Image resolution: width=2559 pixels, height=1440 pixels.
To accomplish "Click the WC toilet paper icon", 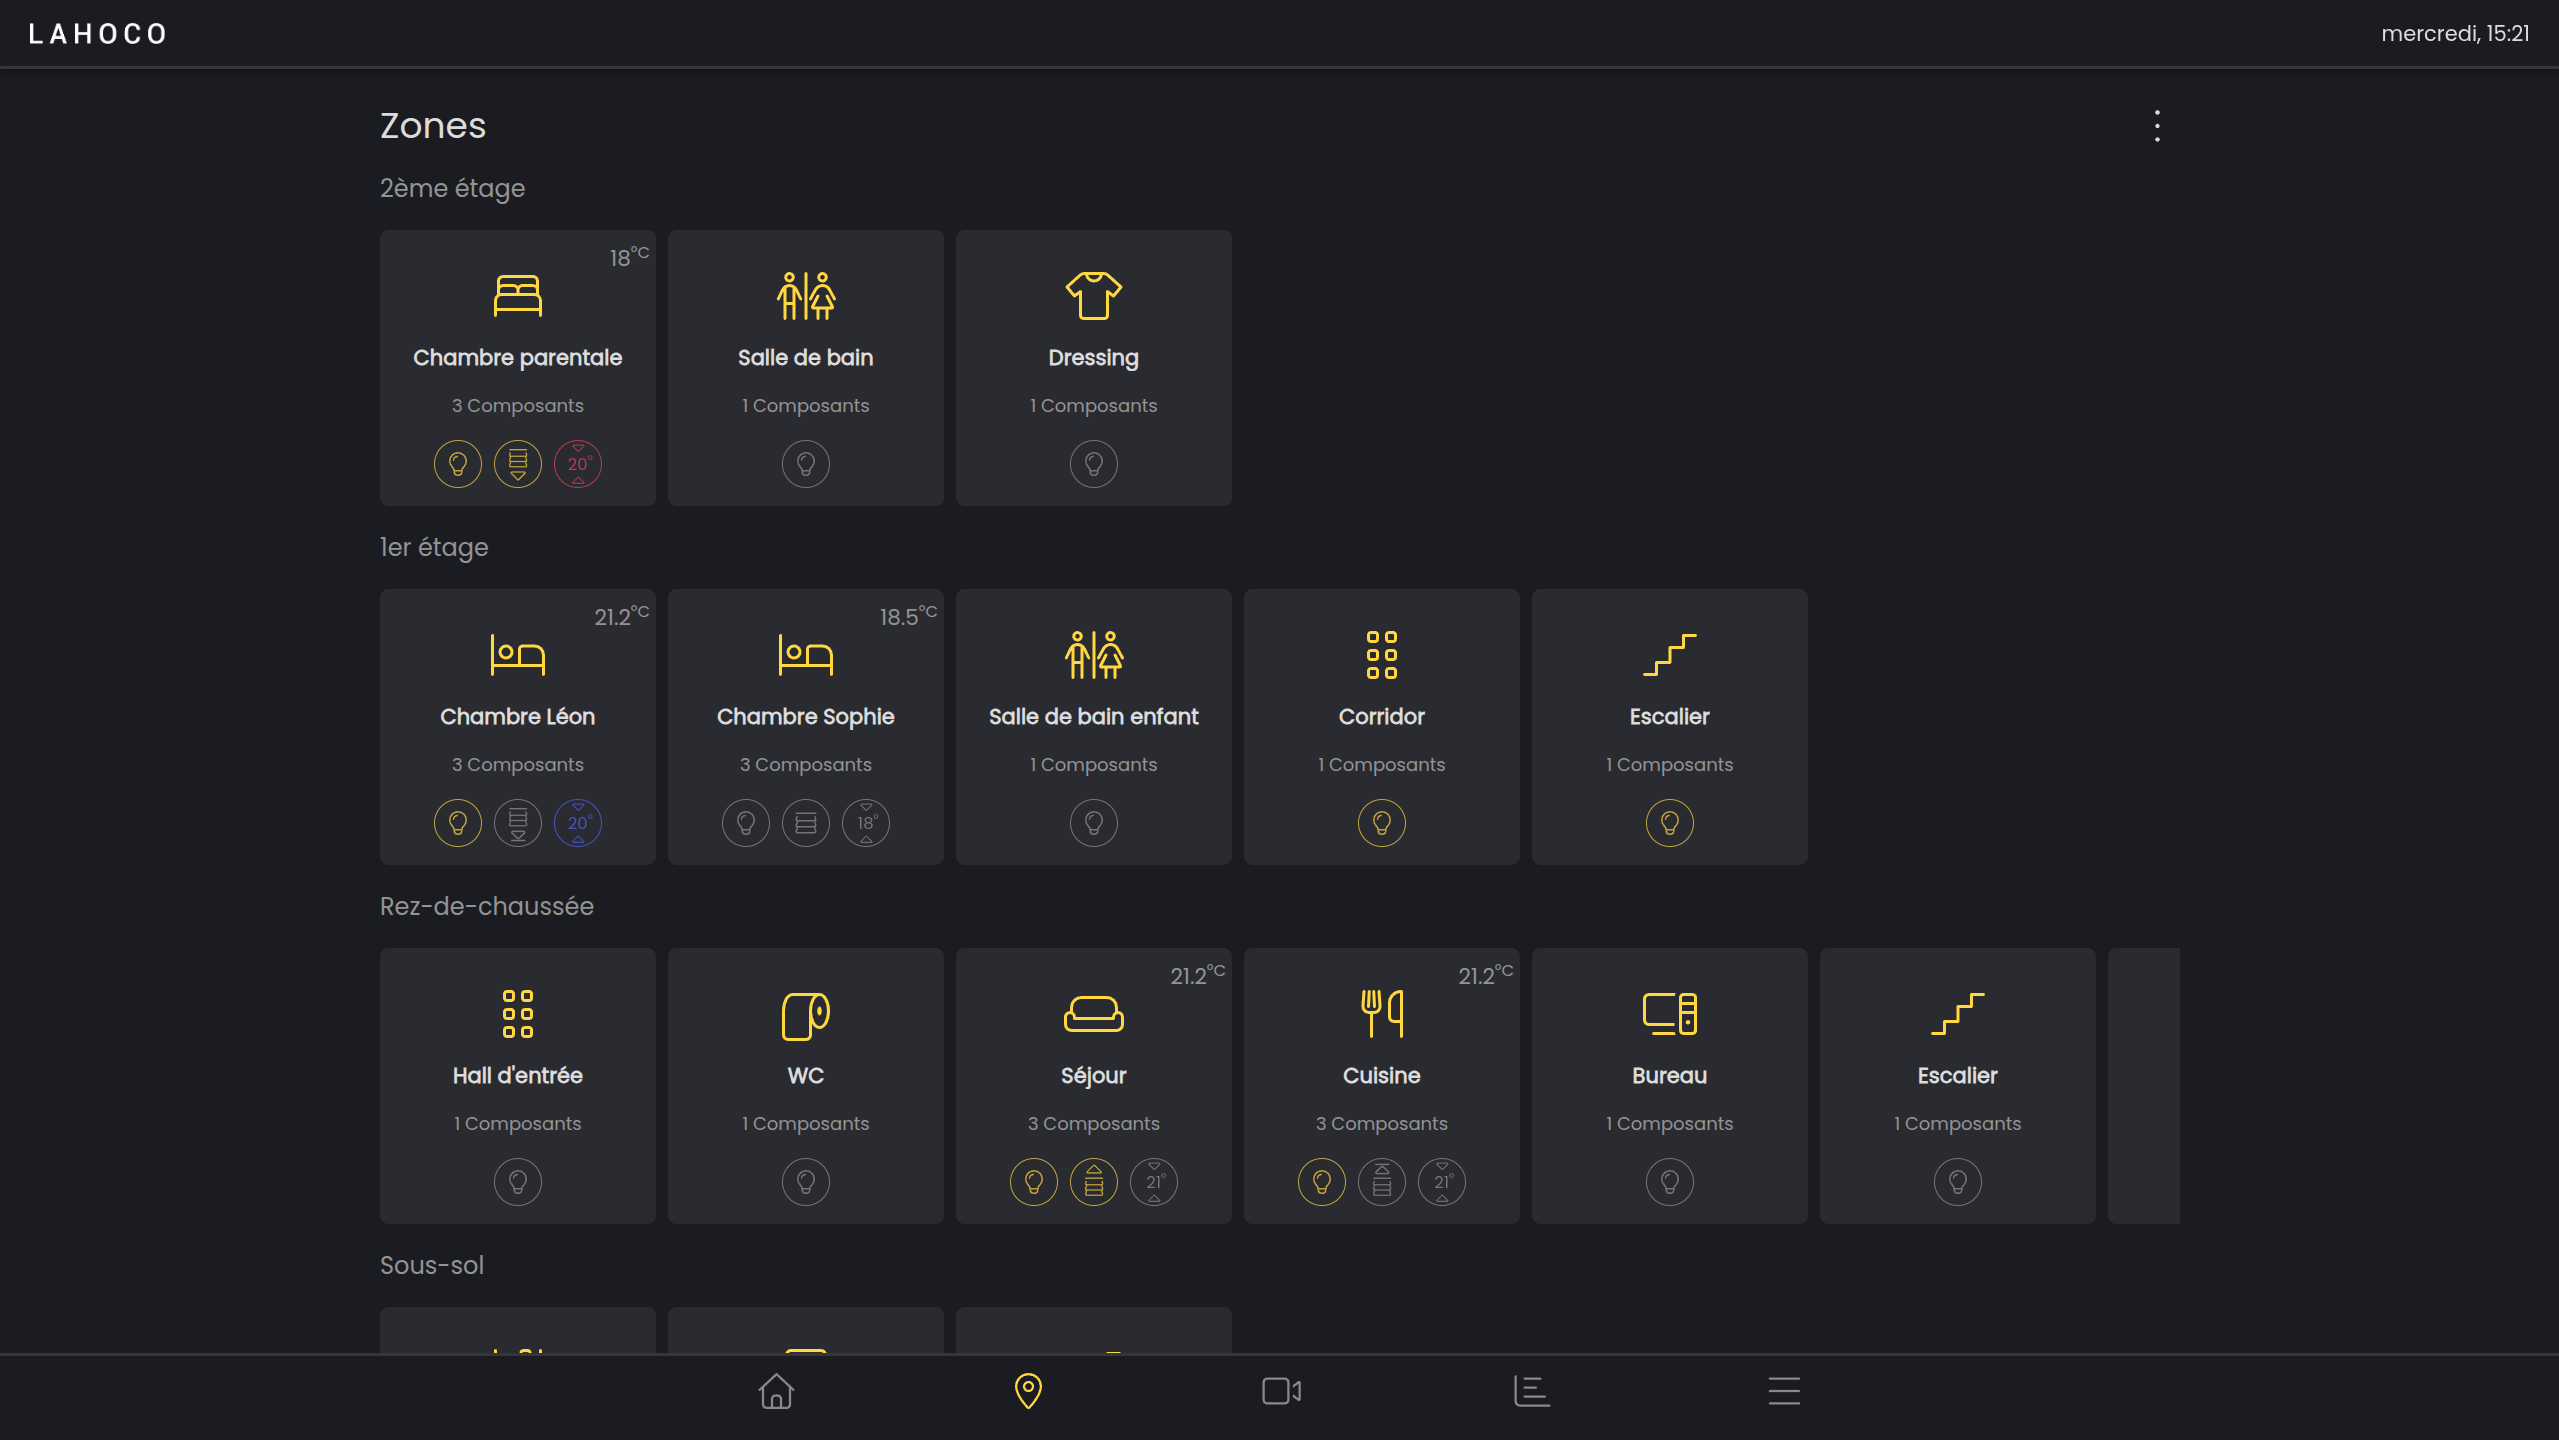I will click(805, 1015).
